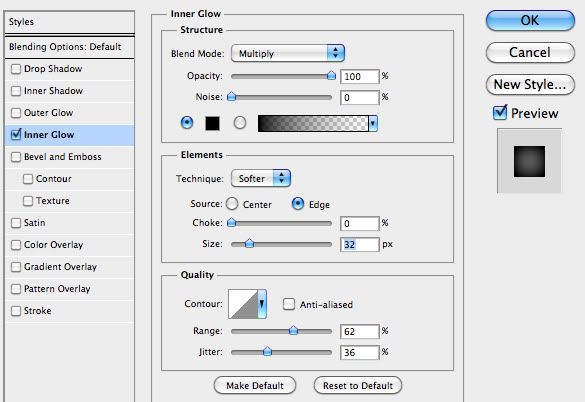Click the Opacity slider handle
The image size is (585, 402).
click(331, 76)
